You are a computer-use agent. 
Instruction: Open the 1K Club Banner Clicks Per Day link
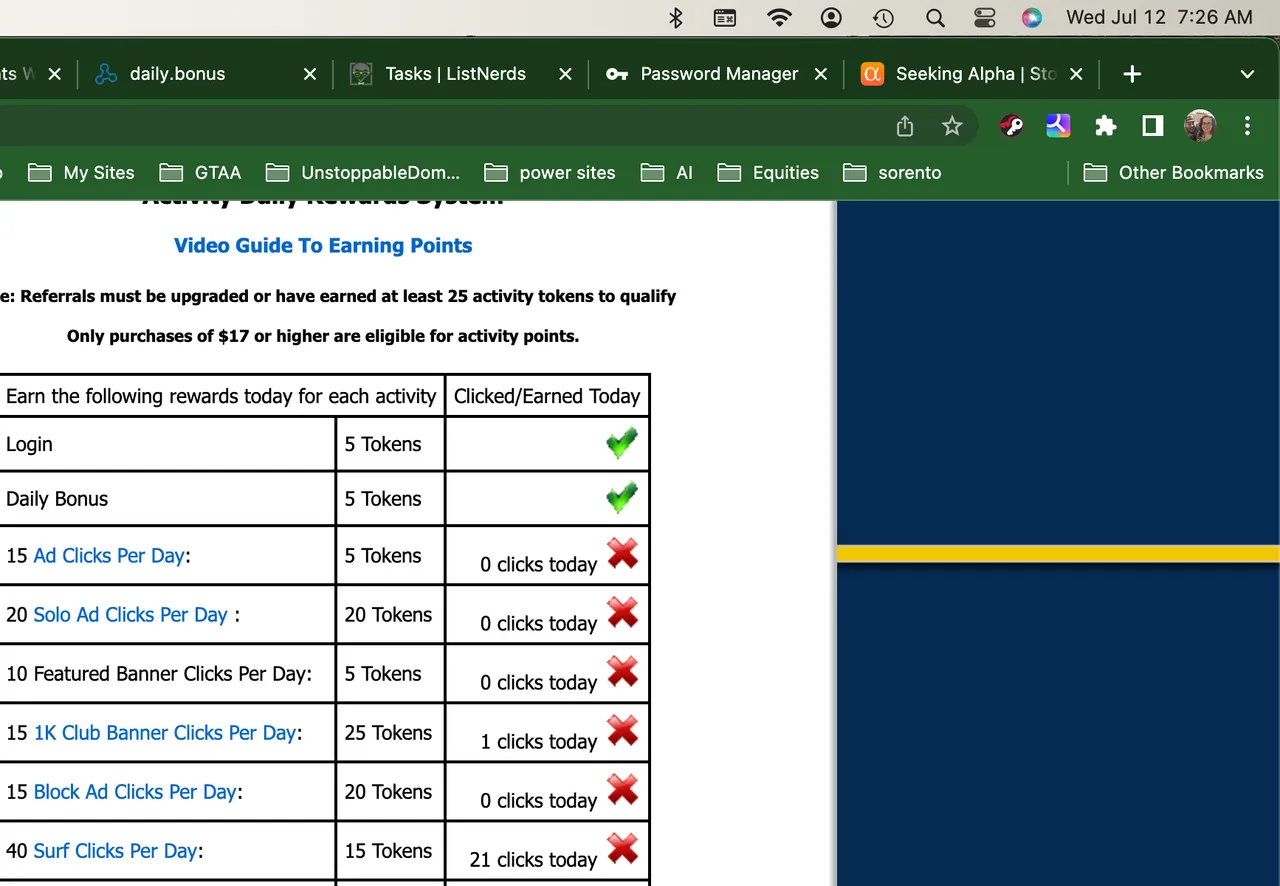[165, 733]
